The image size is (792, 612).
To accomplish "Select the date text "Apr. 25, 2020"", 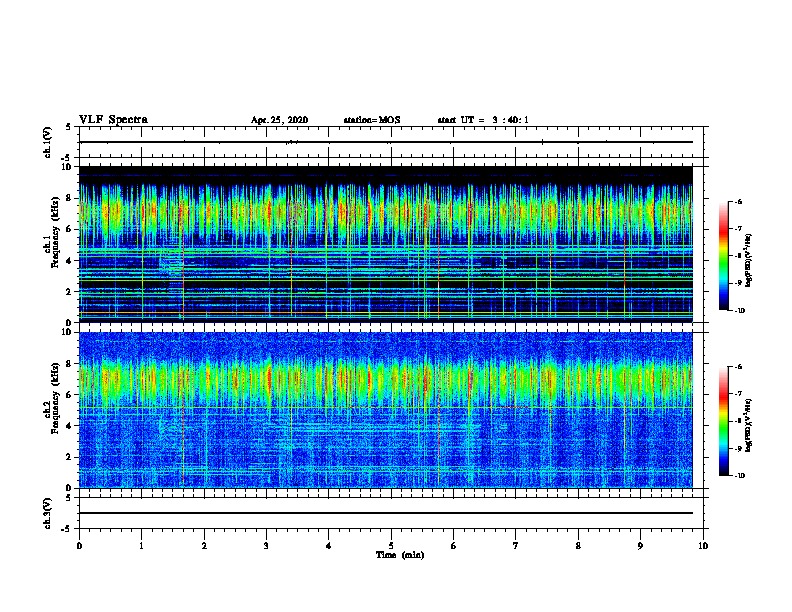I will click(x=279, y=120).
